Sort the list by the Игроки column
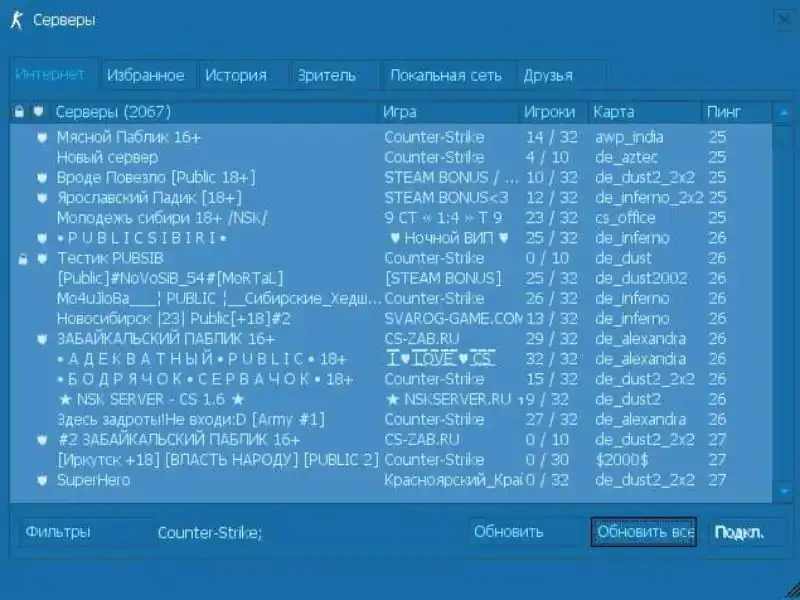 pyautogui.click(x=554, y=112)
